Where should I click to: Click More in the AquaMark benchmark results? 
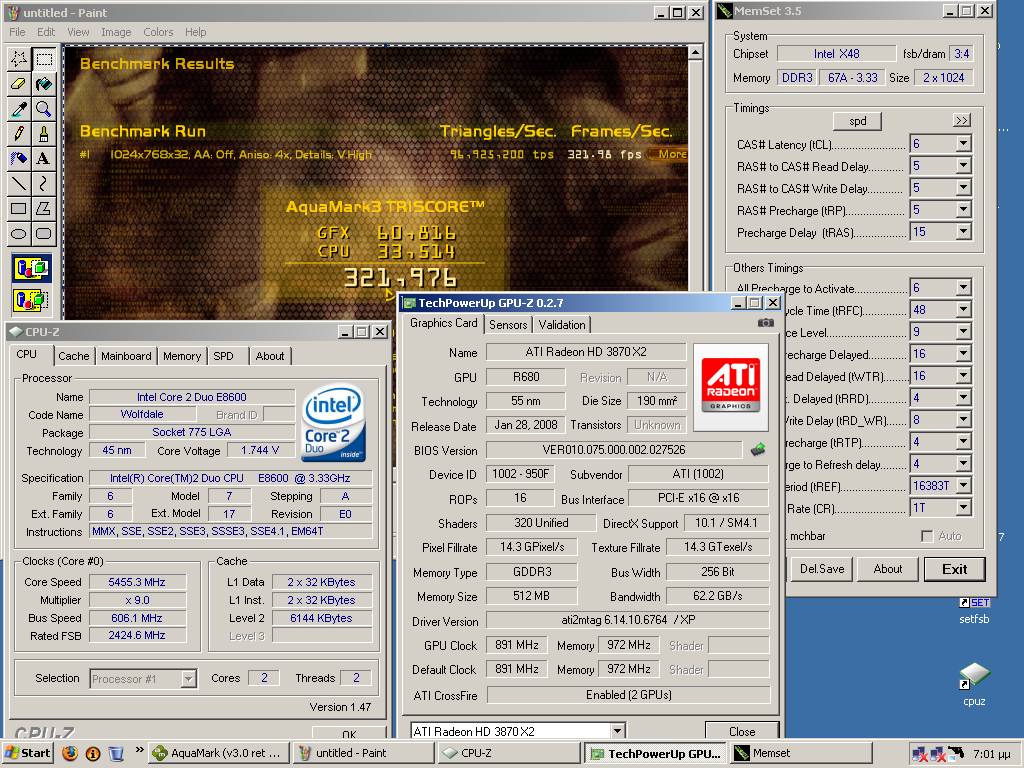pyautogui.click(x=672, y=154)
